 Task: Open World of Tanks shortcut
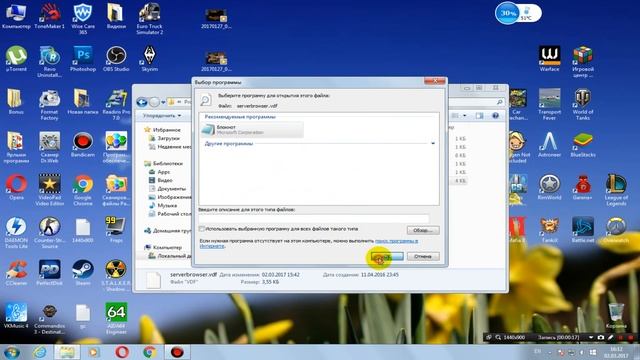[583, 104]
